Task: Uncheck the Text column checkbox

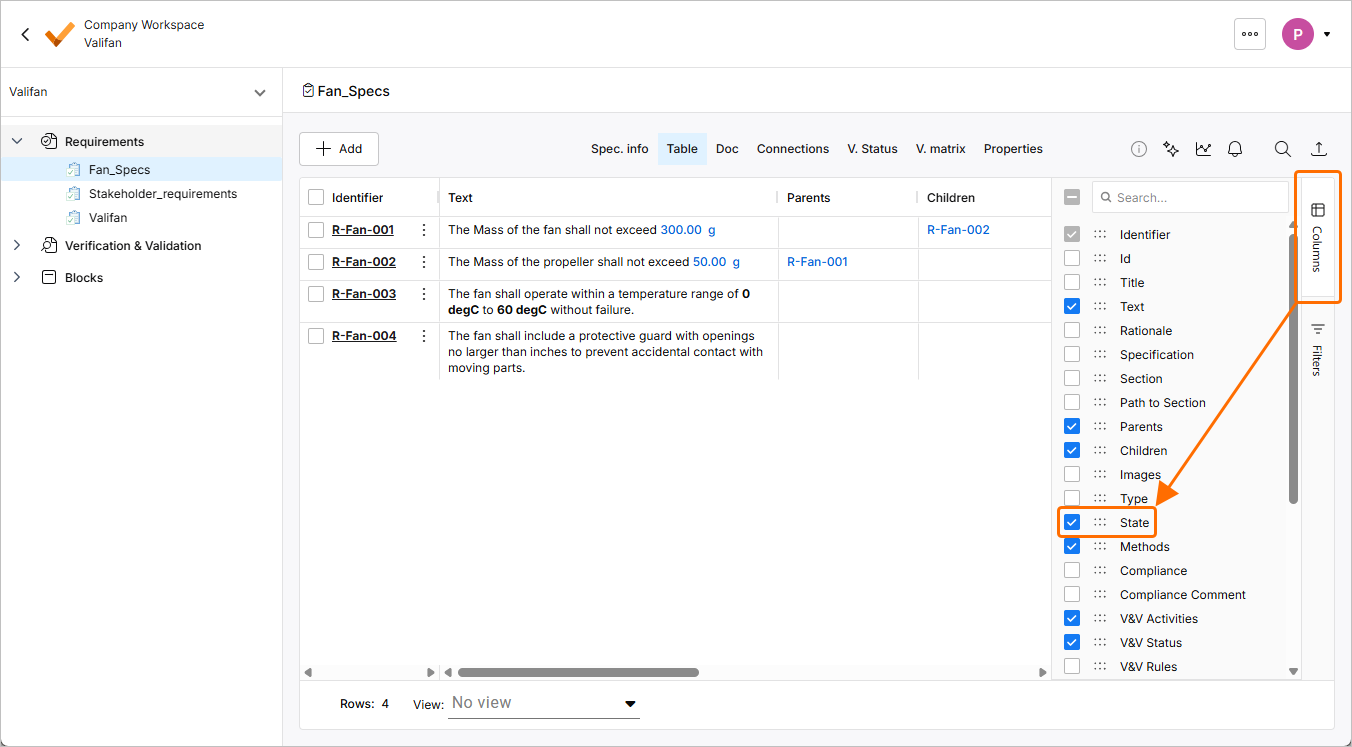Action: [x=1072, y=307]
